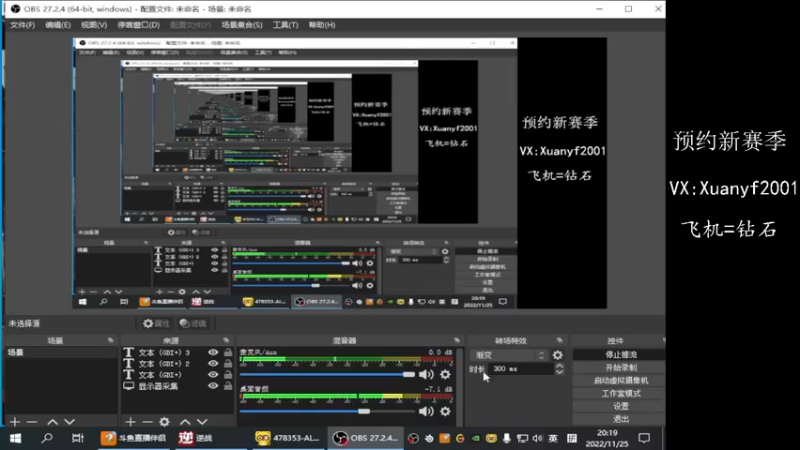Viewport: 800px width, 450px height.
Task: Toggle lock for 文本 (GDI+) source
Action: tap(228, 375)
